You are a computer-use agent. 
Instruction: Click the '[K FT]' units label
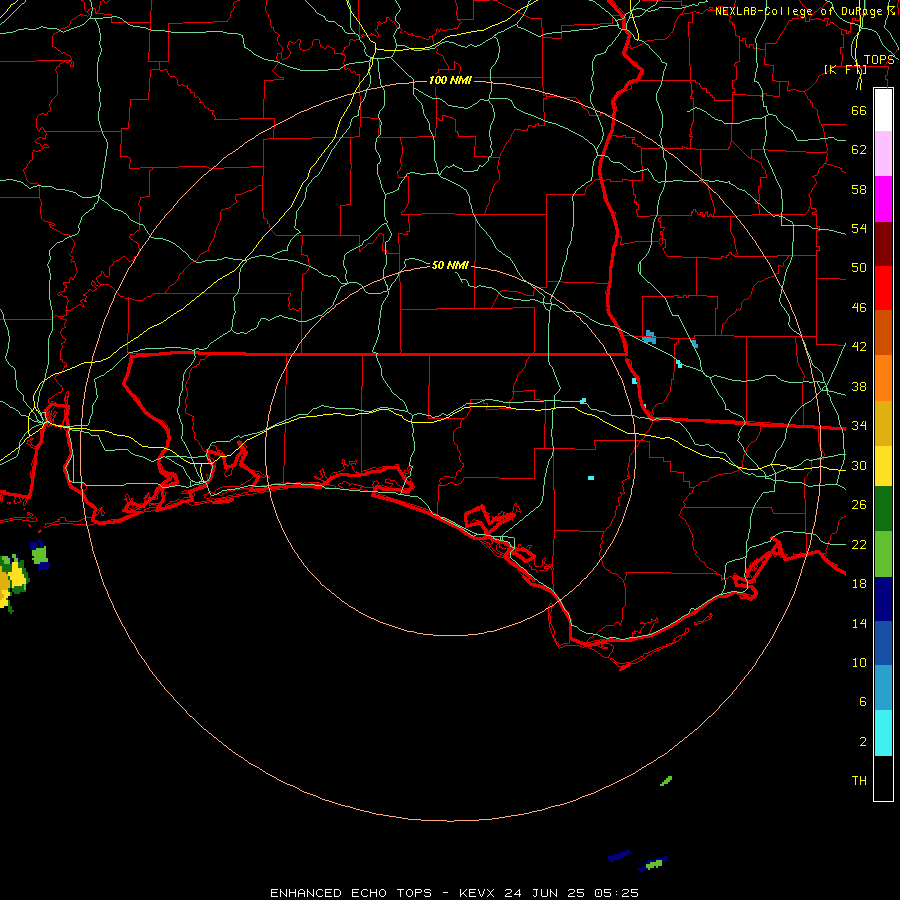pos(845,69)
